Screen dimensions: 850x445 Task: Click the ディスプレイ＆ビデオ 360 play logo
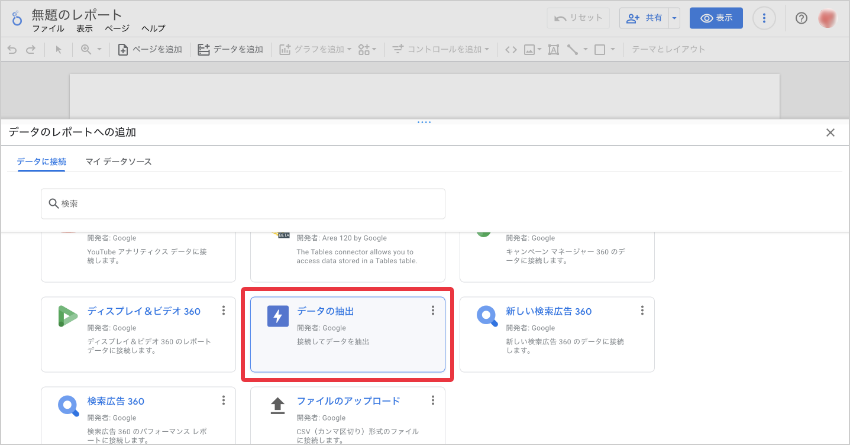[x=67, y=316]
